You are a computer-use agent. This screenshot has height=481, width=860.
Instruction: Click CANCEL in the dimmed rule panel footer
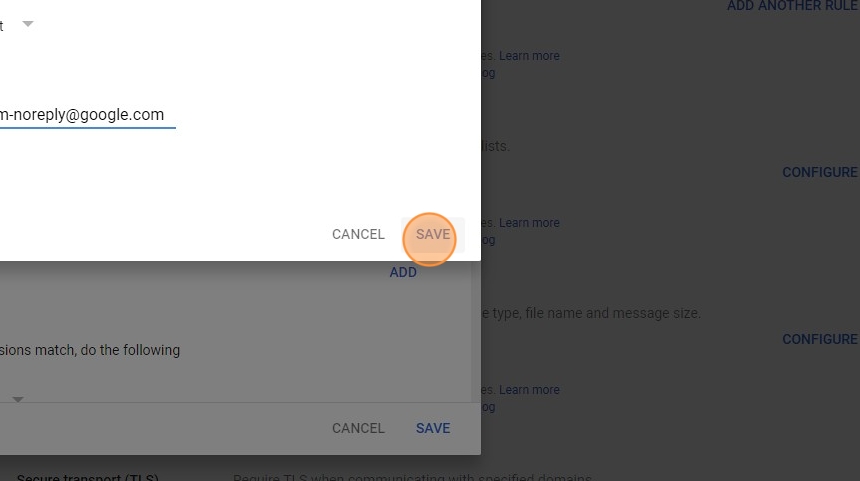[x=358, y=428]
